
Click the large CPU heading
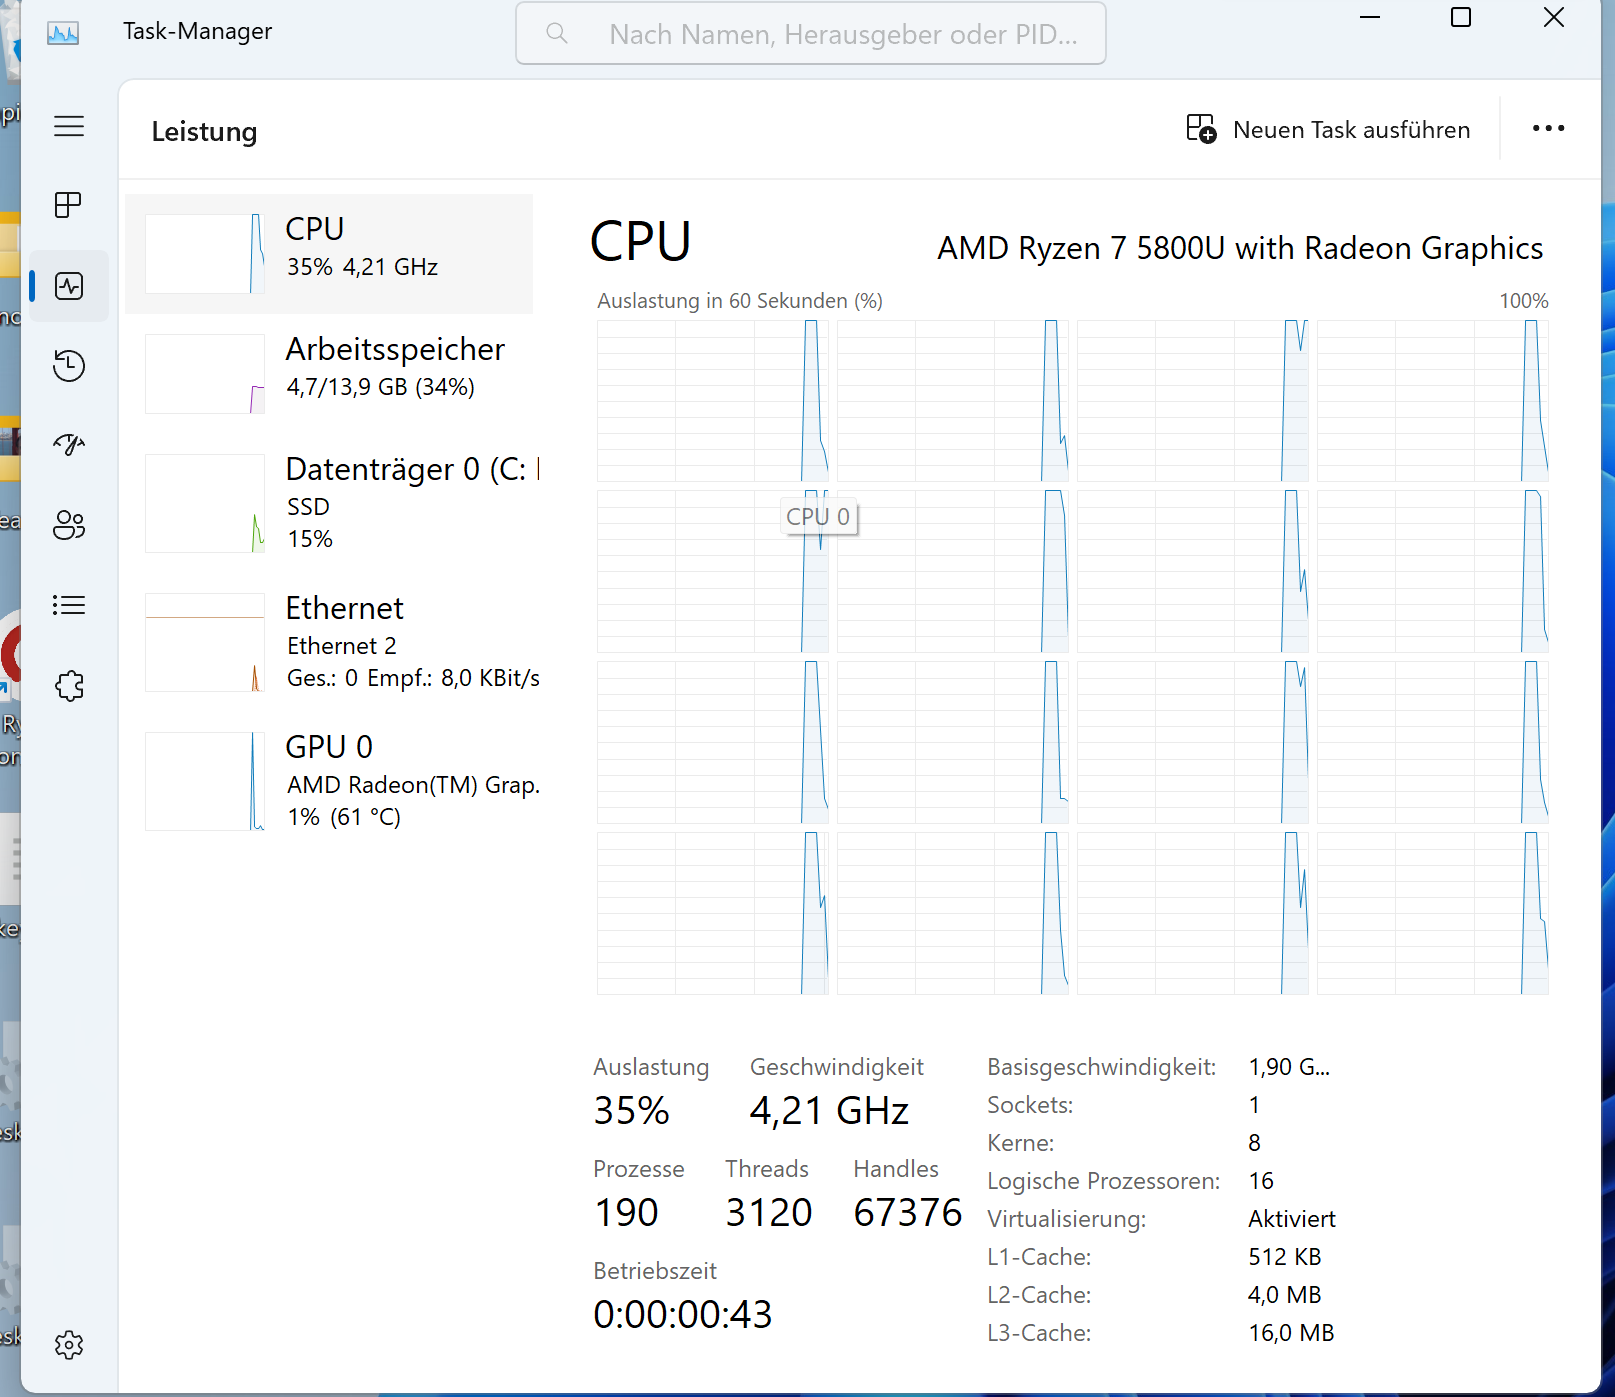pos(640,242)
